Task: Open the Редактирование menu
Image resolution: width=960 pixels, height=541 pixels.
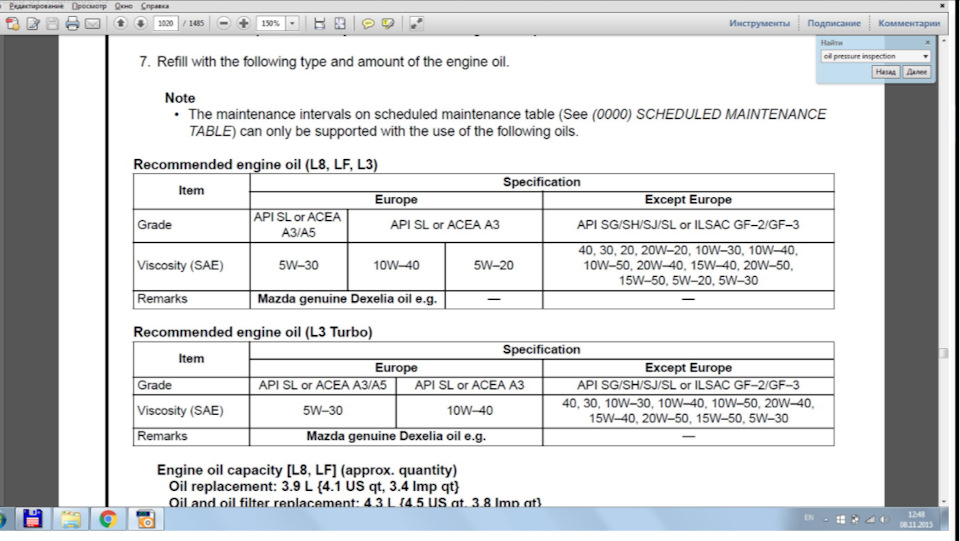Action: coord(36,6)
